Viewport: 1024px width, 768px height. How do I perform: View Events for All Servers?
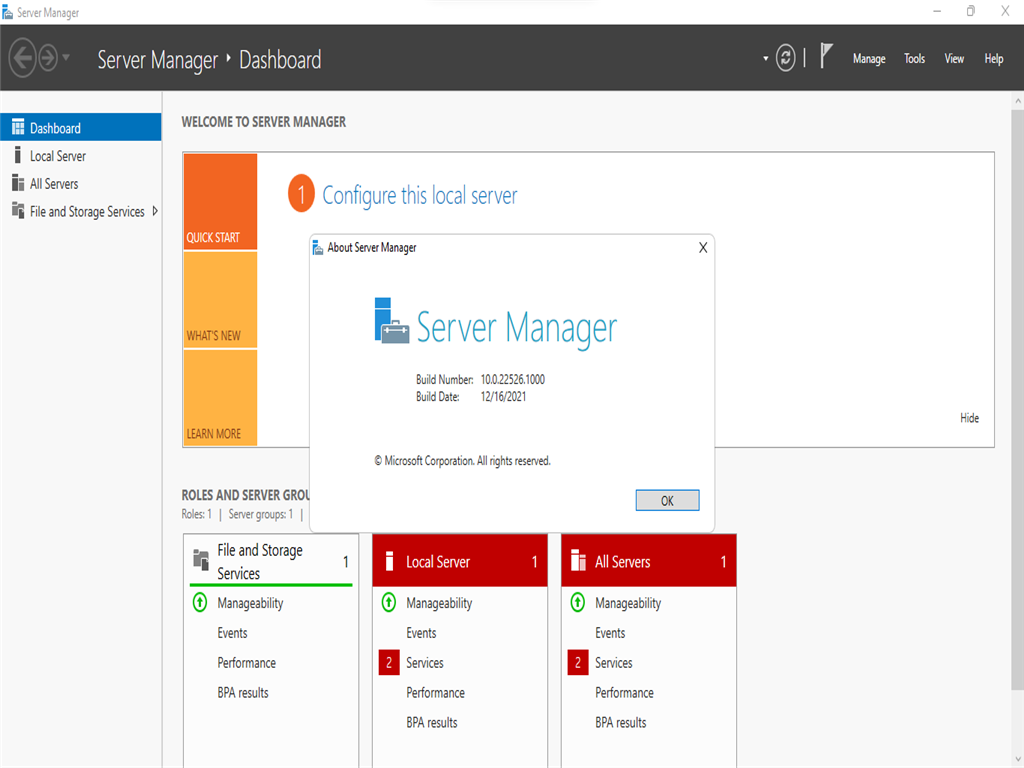tap(611, 632)
